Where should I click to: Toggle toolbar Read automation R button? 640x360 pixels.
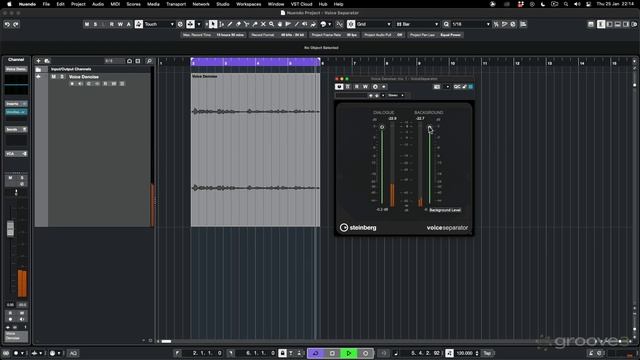coord(112,24)
